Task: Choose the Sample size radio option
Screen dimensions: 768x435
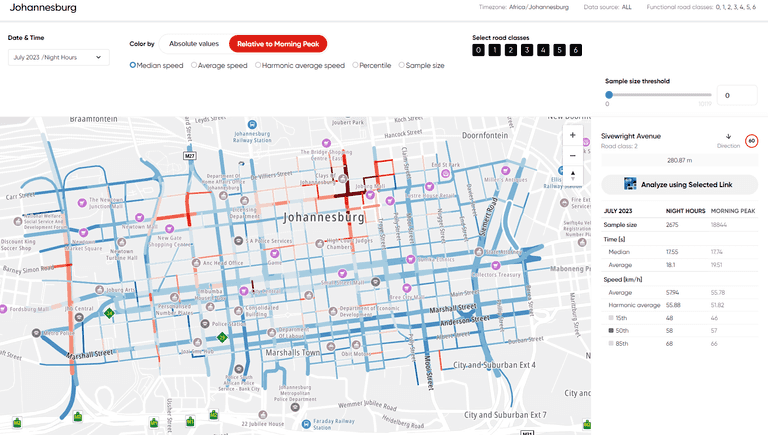Action: [x=403, y=65]
